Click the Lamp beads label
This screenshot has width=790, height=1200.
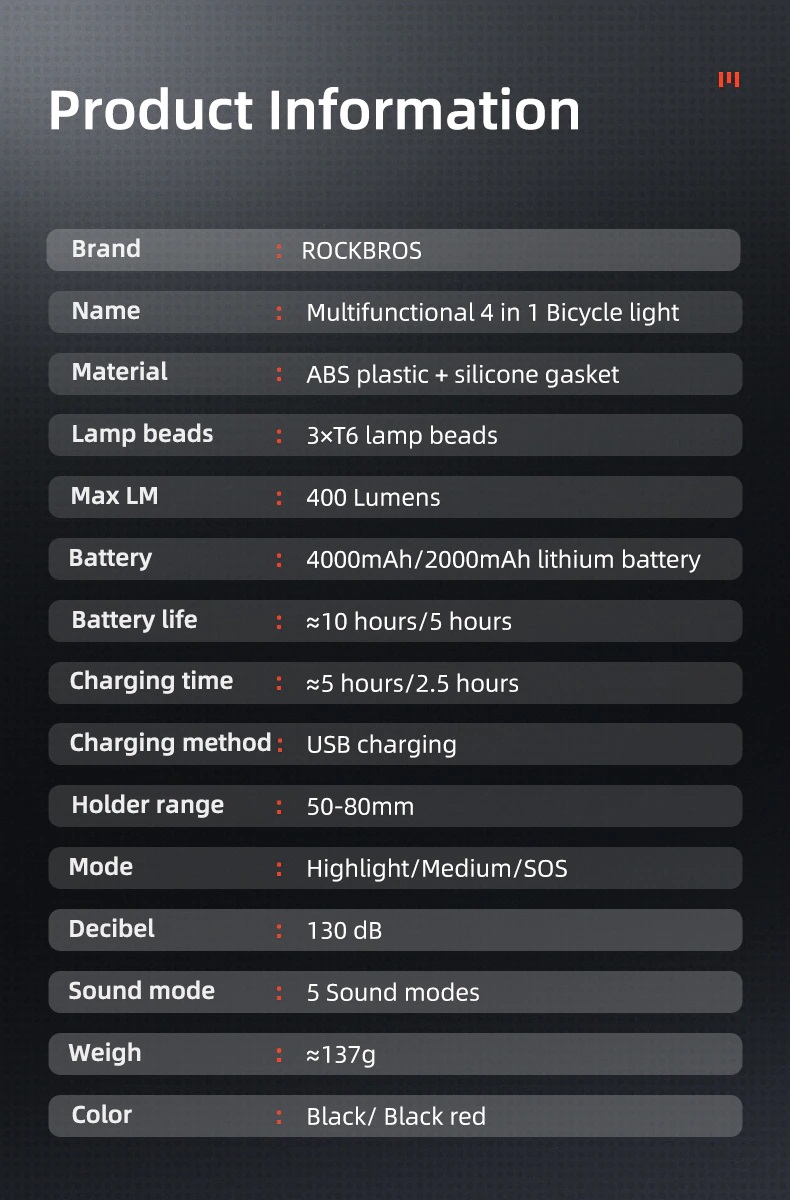pos(142,434)
